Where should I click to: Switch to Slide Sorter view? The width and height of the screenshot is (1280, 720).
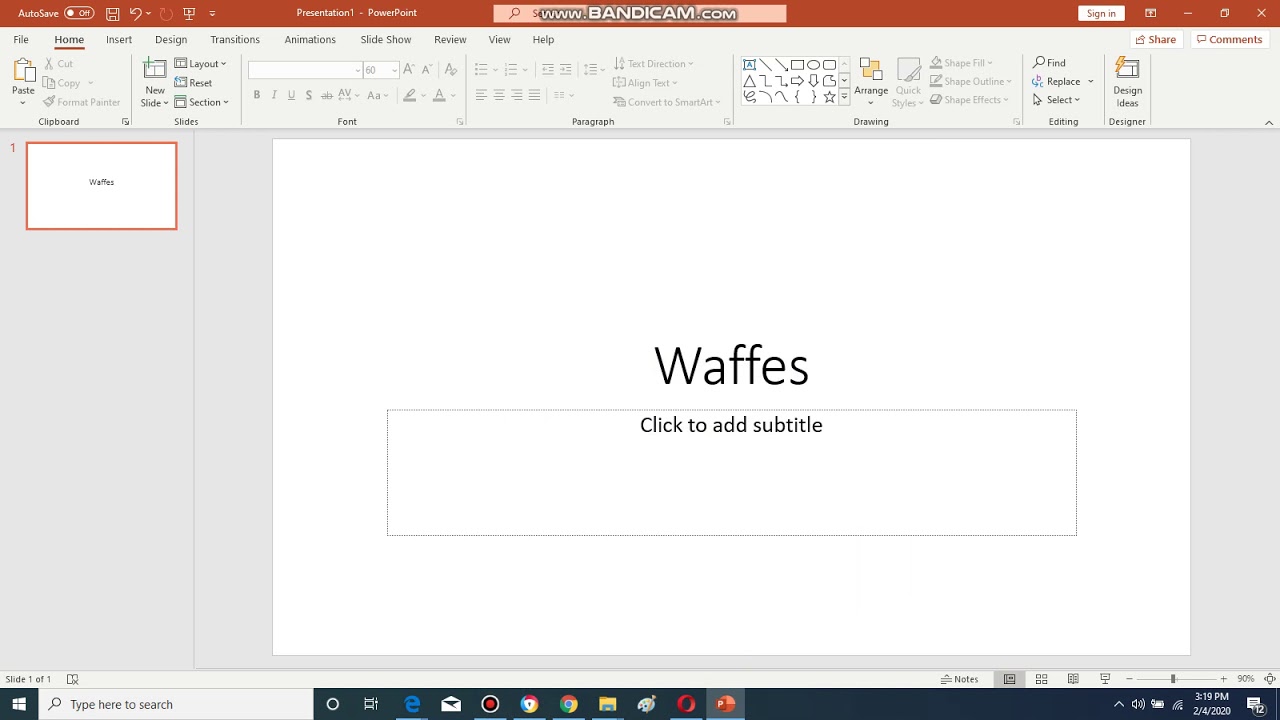coord(1041,679)
